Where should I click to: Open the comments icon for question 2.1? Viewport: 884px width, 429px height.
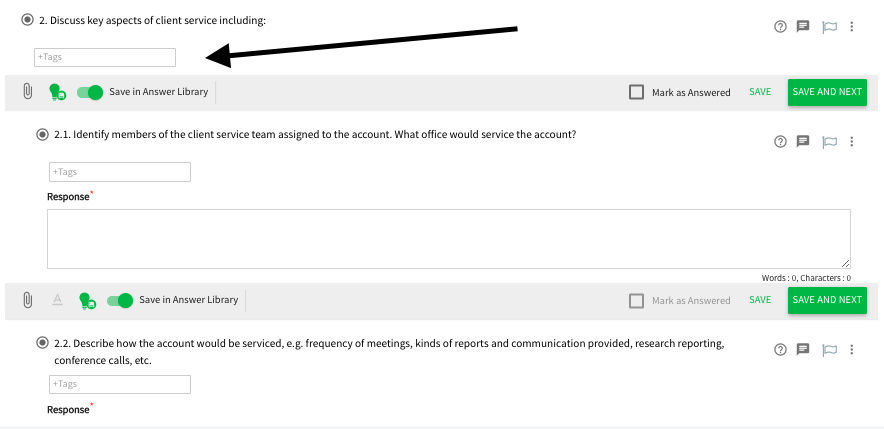click(x=803, y=141)
